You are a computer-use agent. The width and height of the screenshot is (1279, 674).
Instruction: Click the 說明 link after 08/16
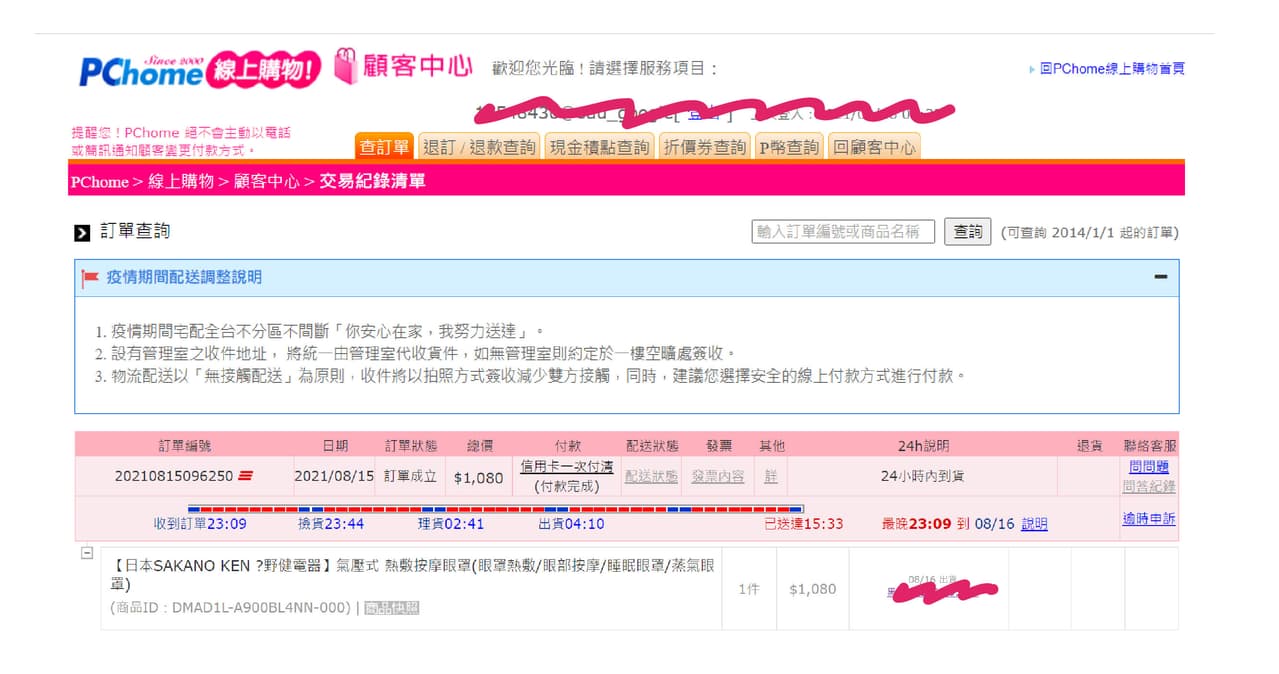pyautogui.click(x=1034, y=524)
